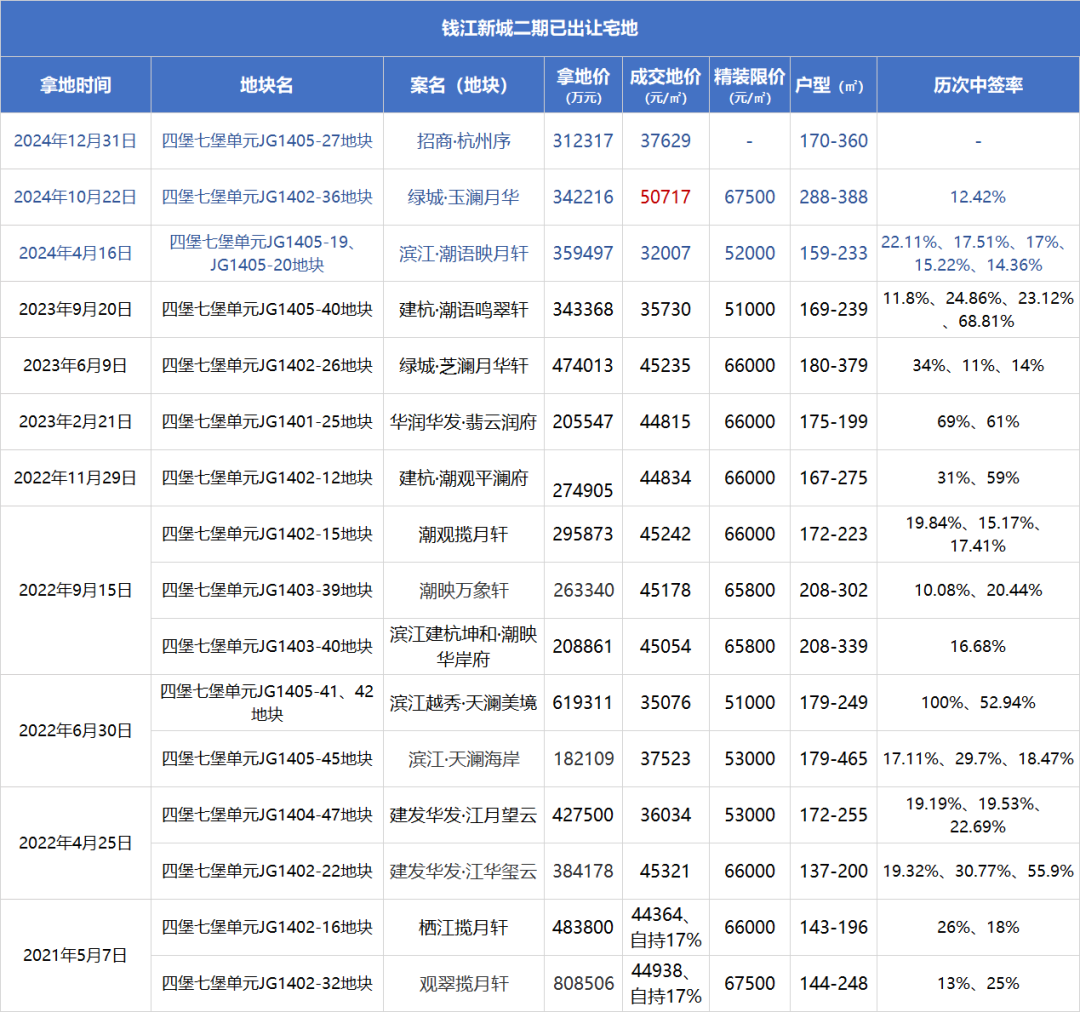Click the land price 619311
This screenshot has width=1080, height=1012.
pyautogui.click(x=583, y=703)
